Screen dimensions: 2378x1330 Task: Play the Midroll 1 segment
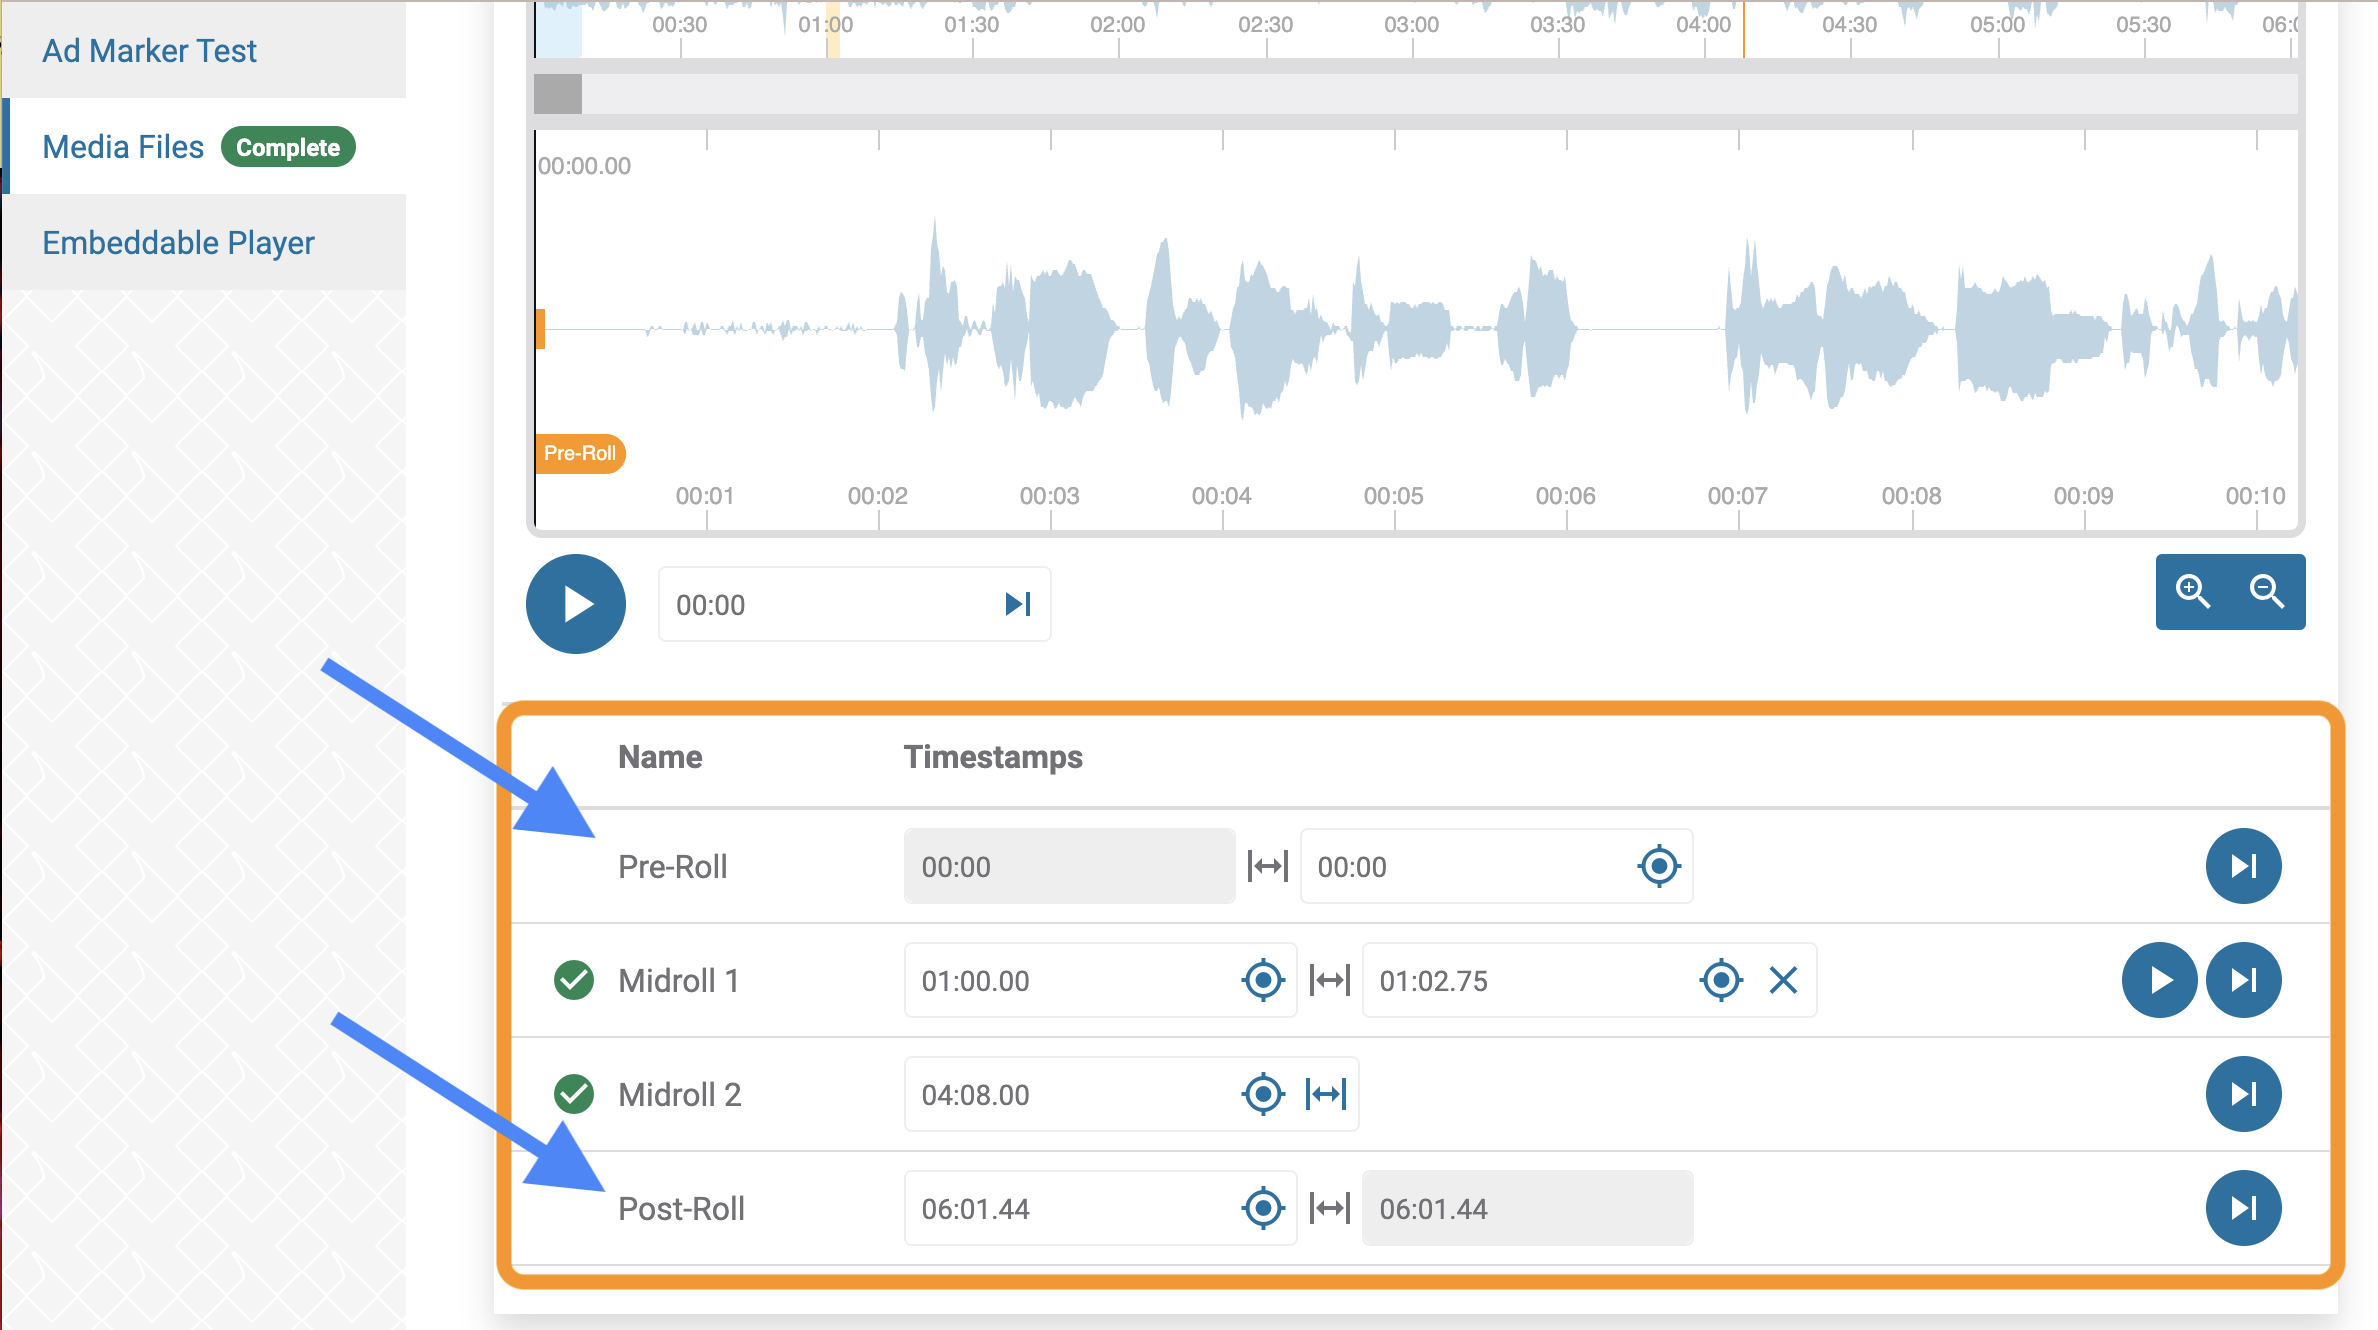2160,980
